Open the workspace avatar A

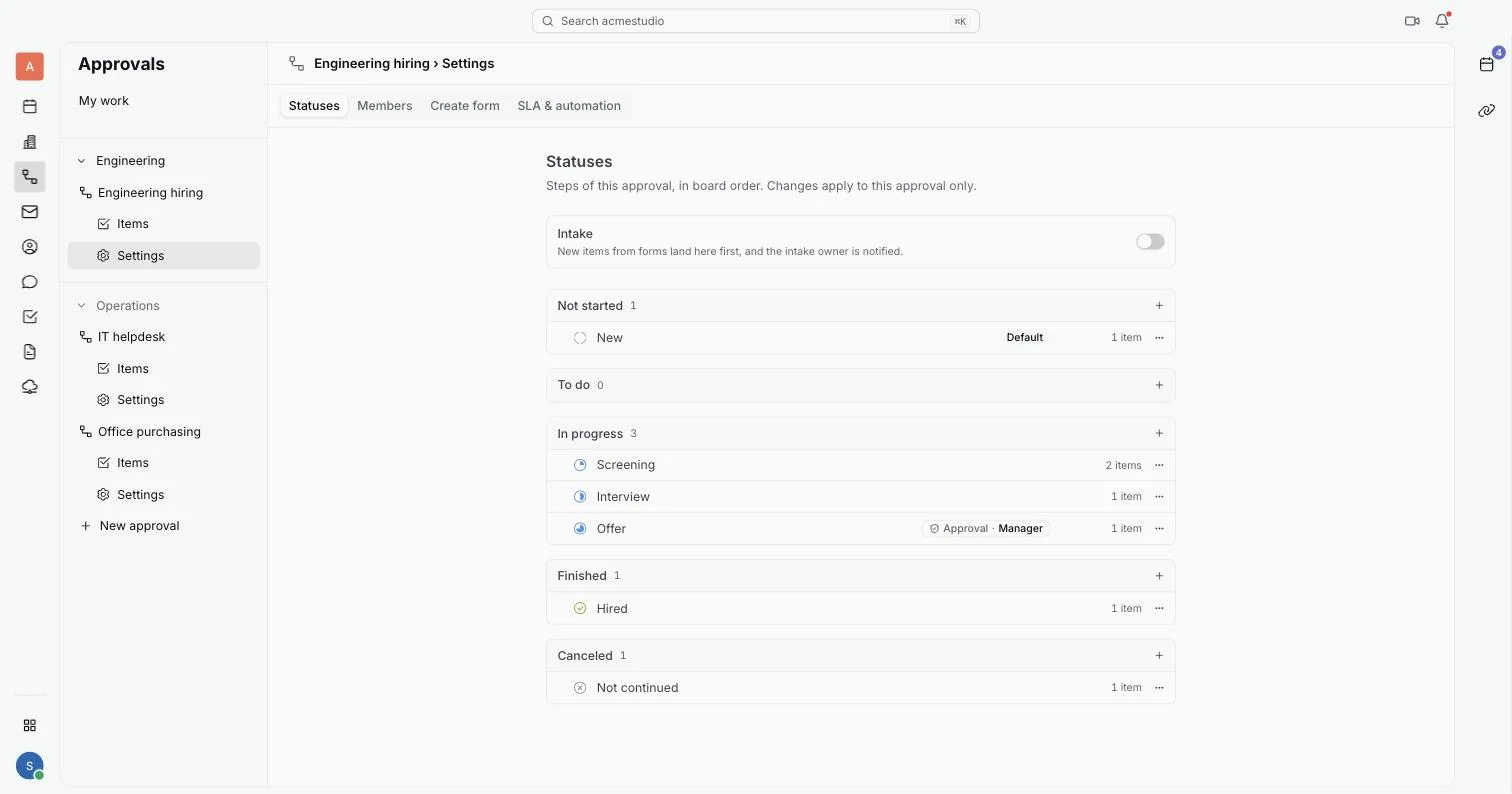(x=30, y=66)
